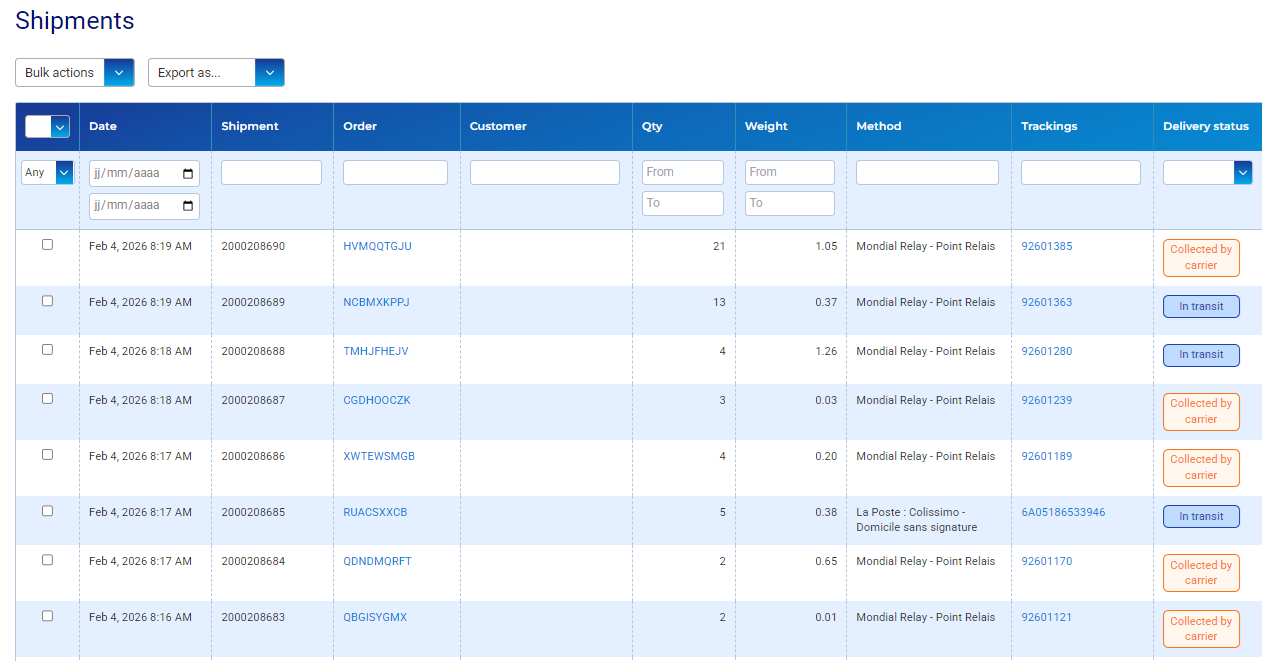Image resolution: width=1277 pixels, height=661 pixels.
Task: Click Collected by carrier badge for 2000208687
Action: (x=1201, y=411)
